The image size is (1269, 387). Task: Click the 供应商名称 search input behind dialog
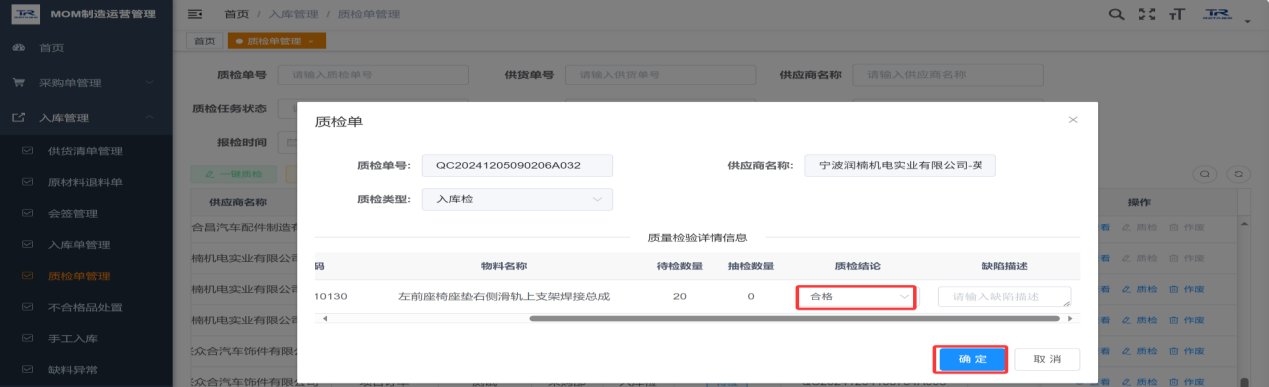click(x=948, y=75)
